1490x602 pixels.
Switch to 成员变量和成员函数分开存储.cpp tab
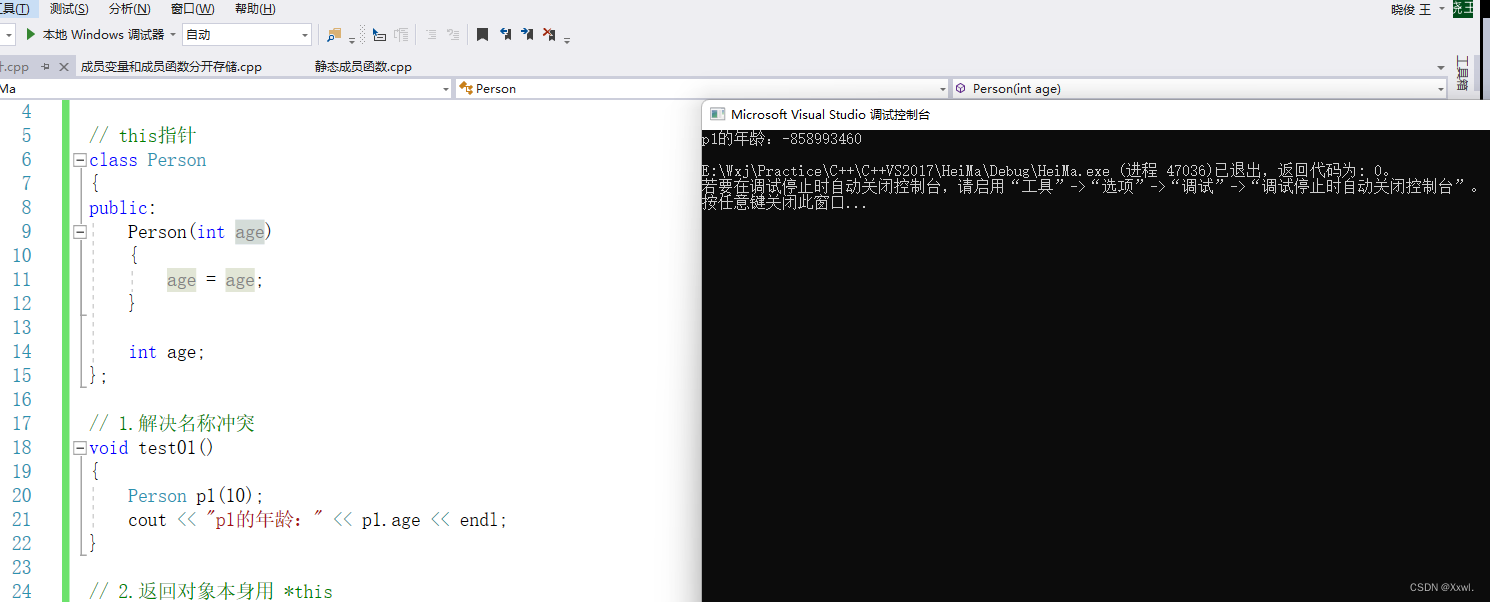(x=171, y=67)
